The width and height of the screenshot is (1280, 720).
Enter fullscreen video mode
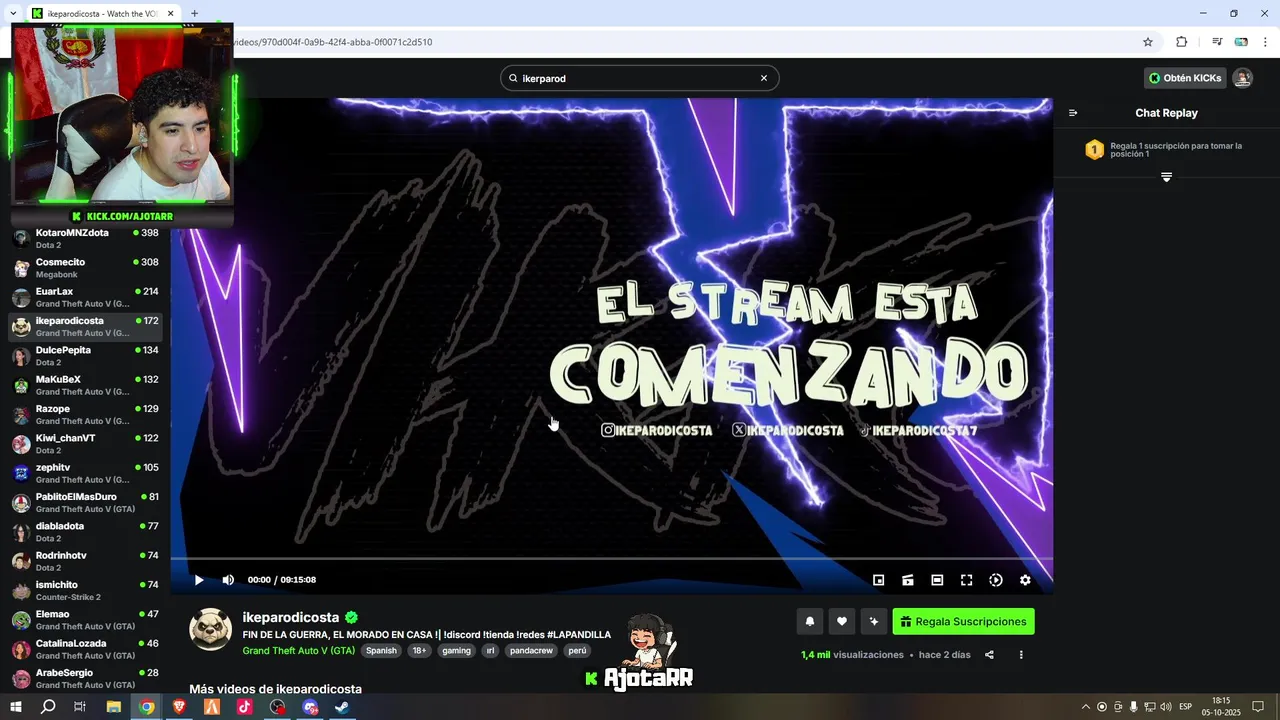pyautogui.click(x=967, y=580)
